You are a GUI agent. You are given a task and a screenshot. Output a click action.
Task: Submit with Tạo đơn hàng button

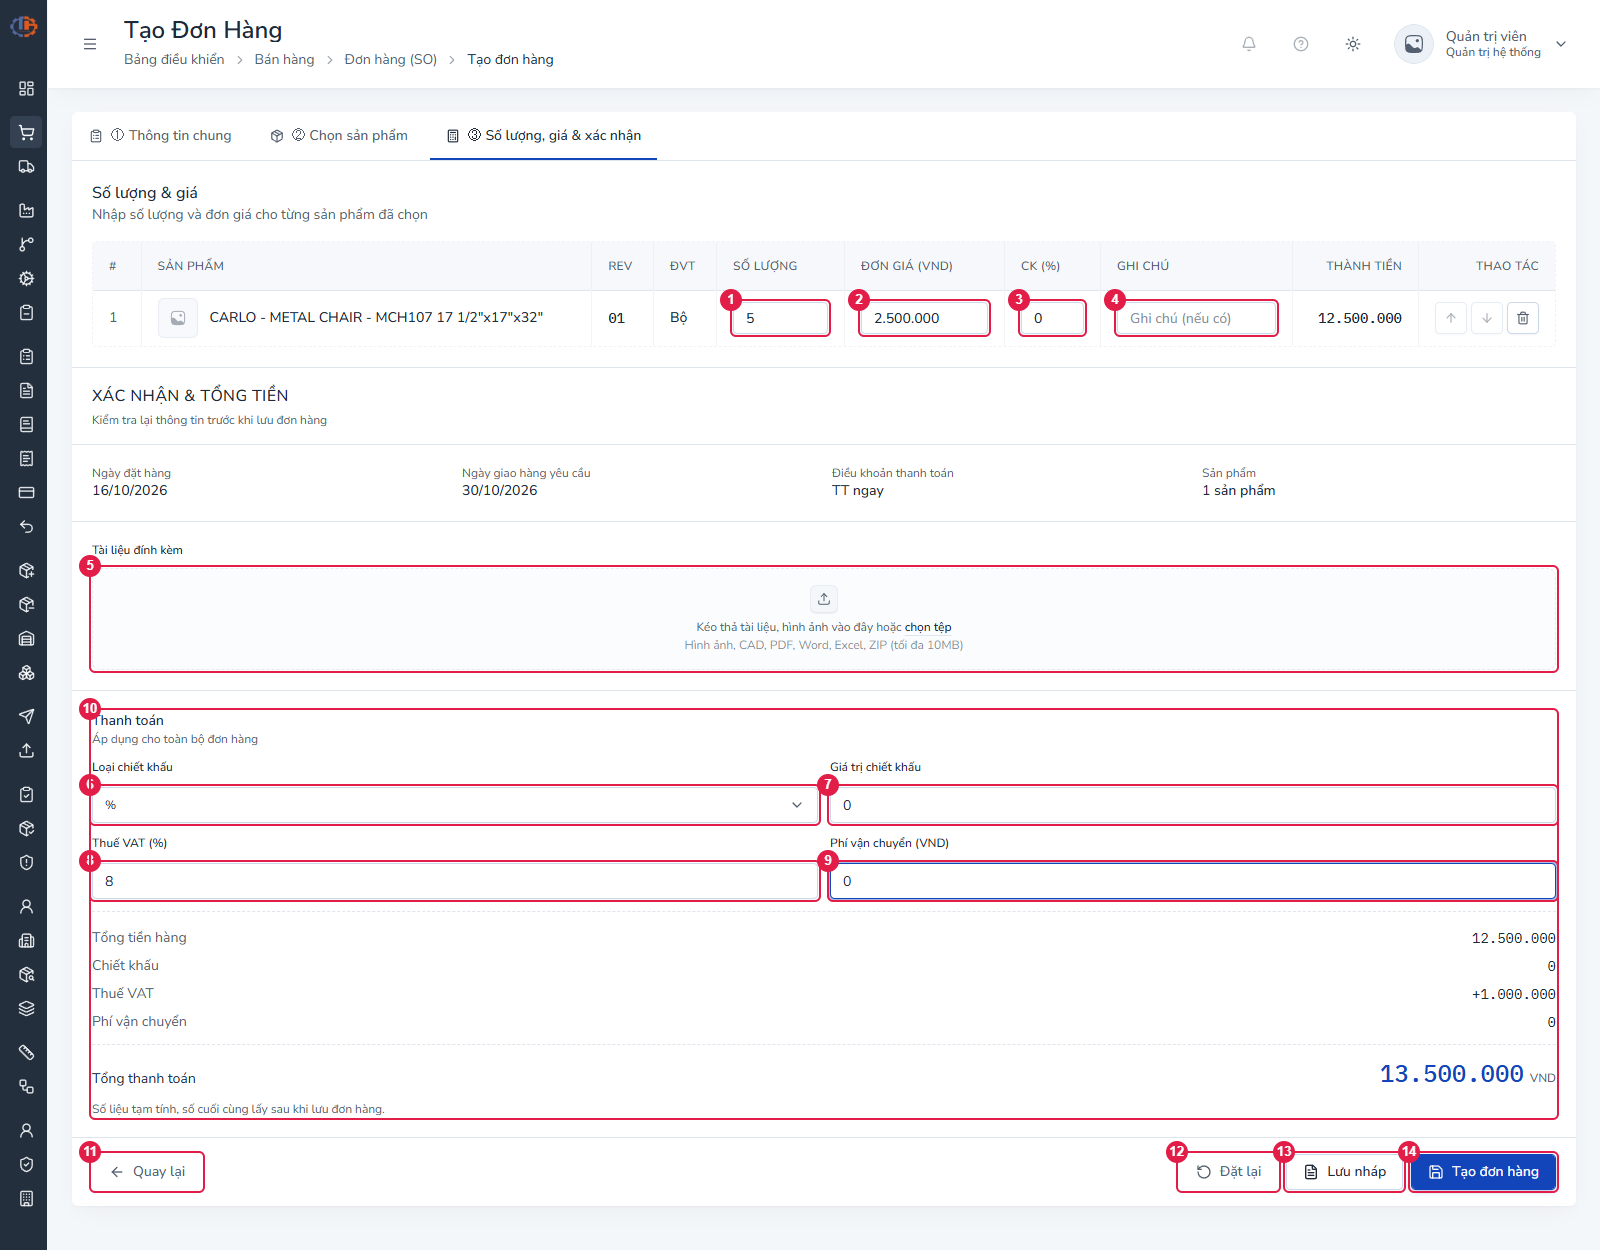pos(1484,1172)
